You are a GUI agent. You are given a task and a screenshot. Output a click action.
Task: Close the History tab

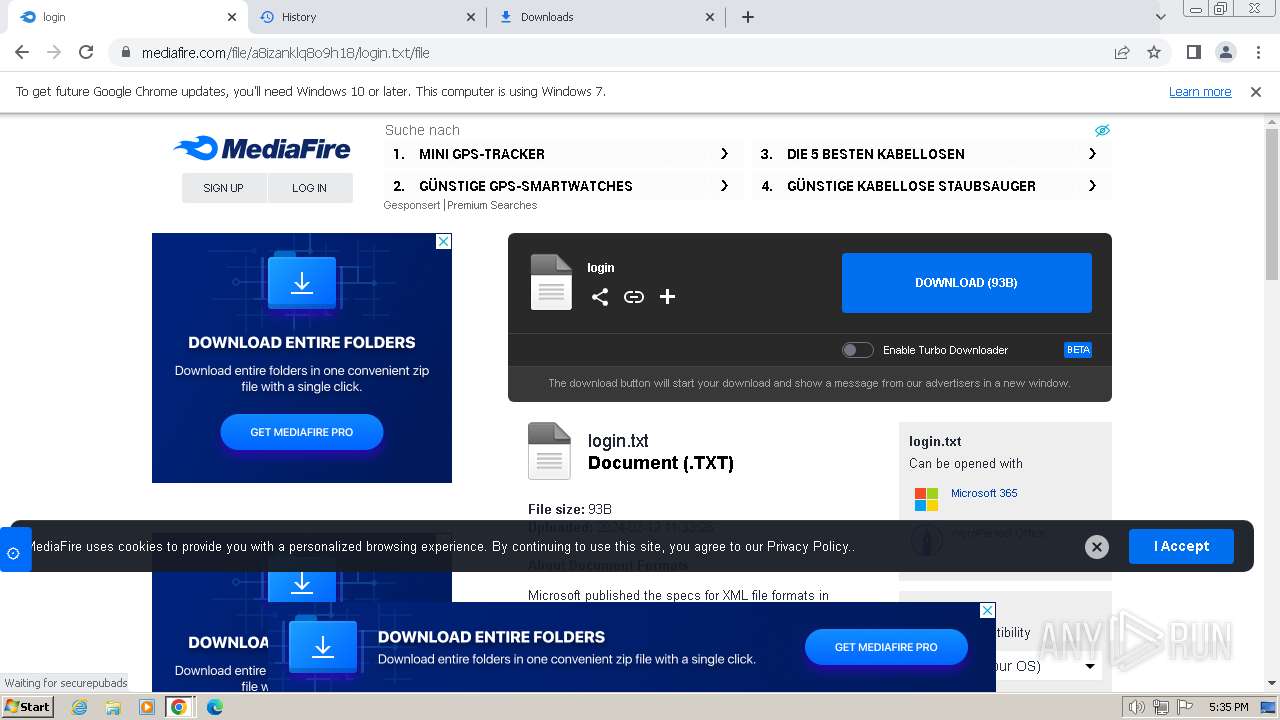pos(471,17)
